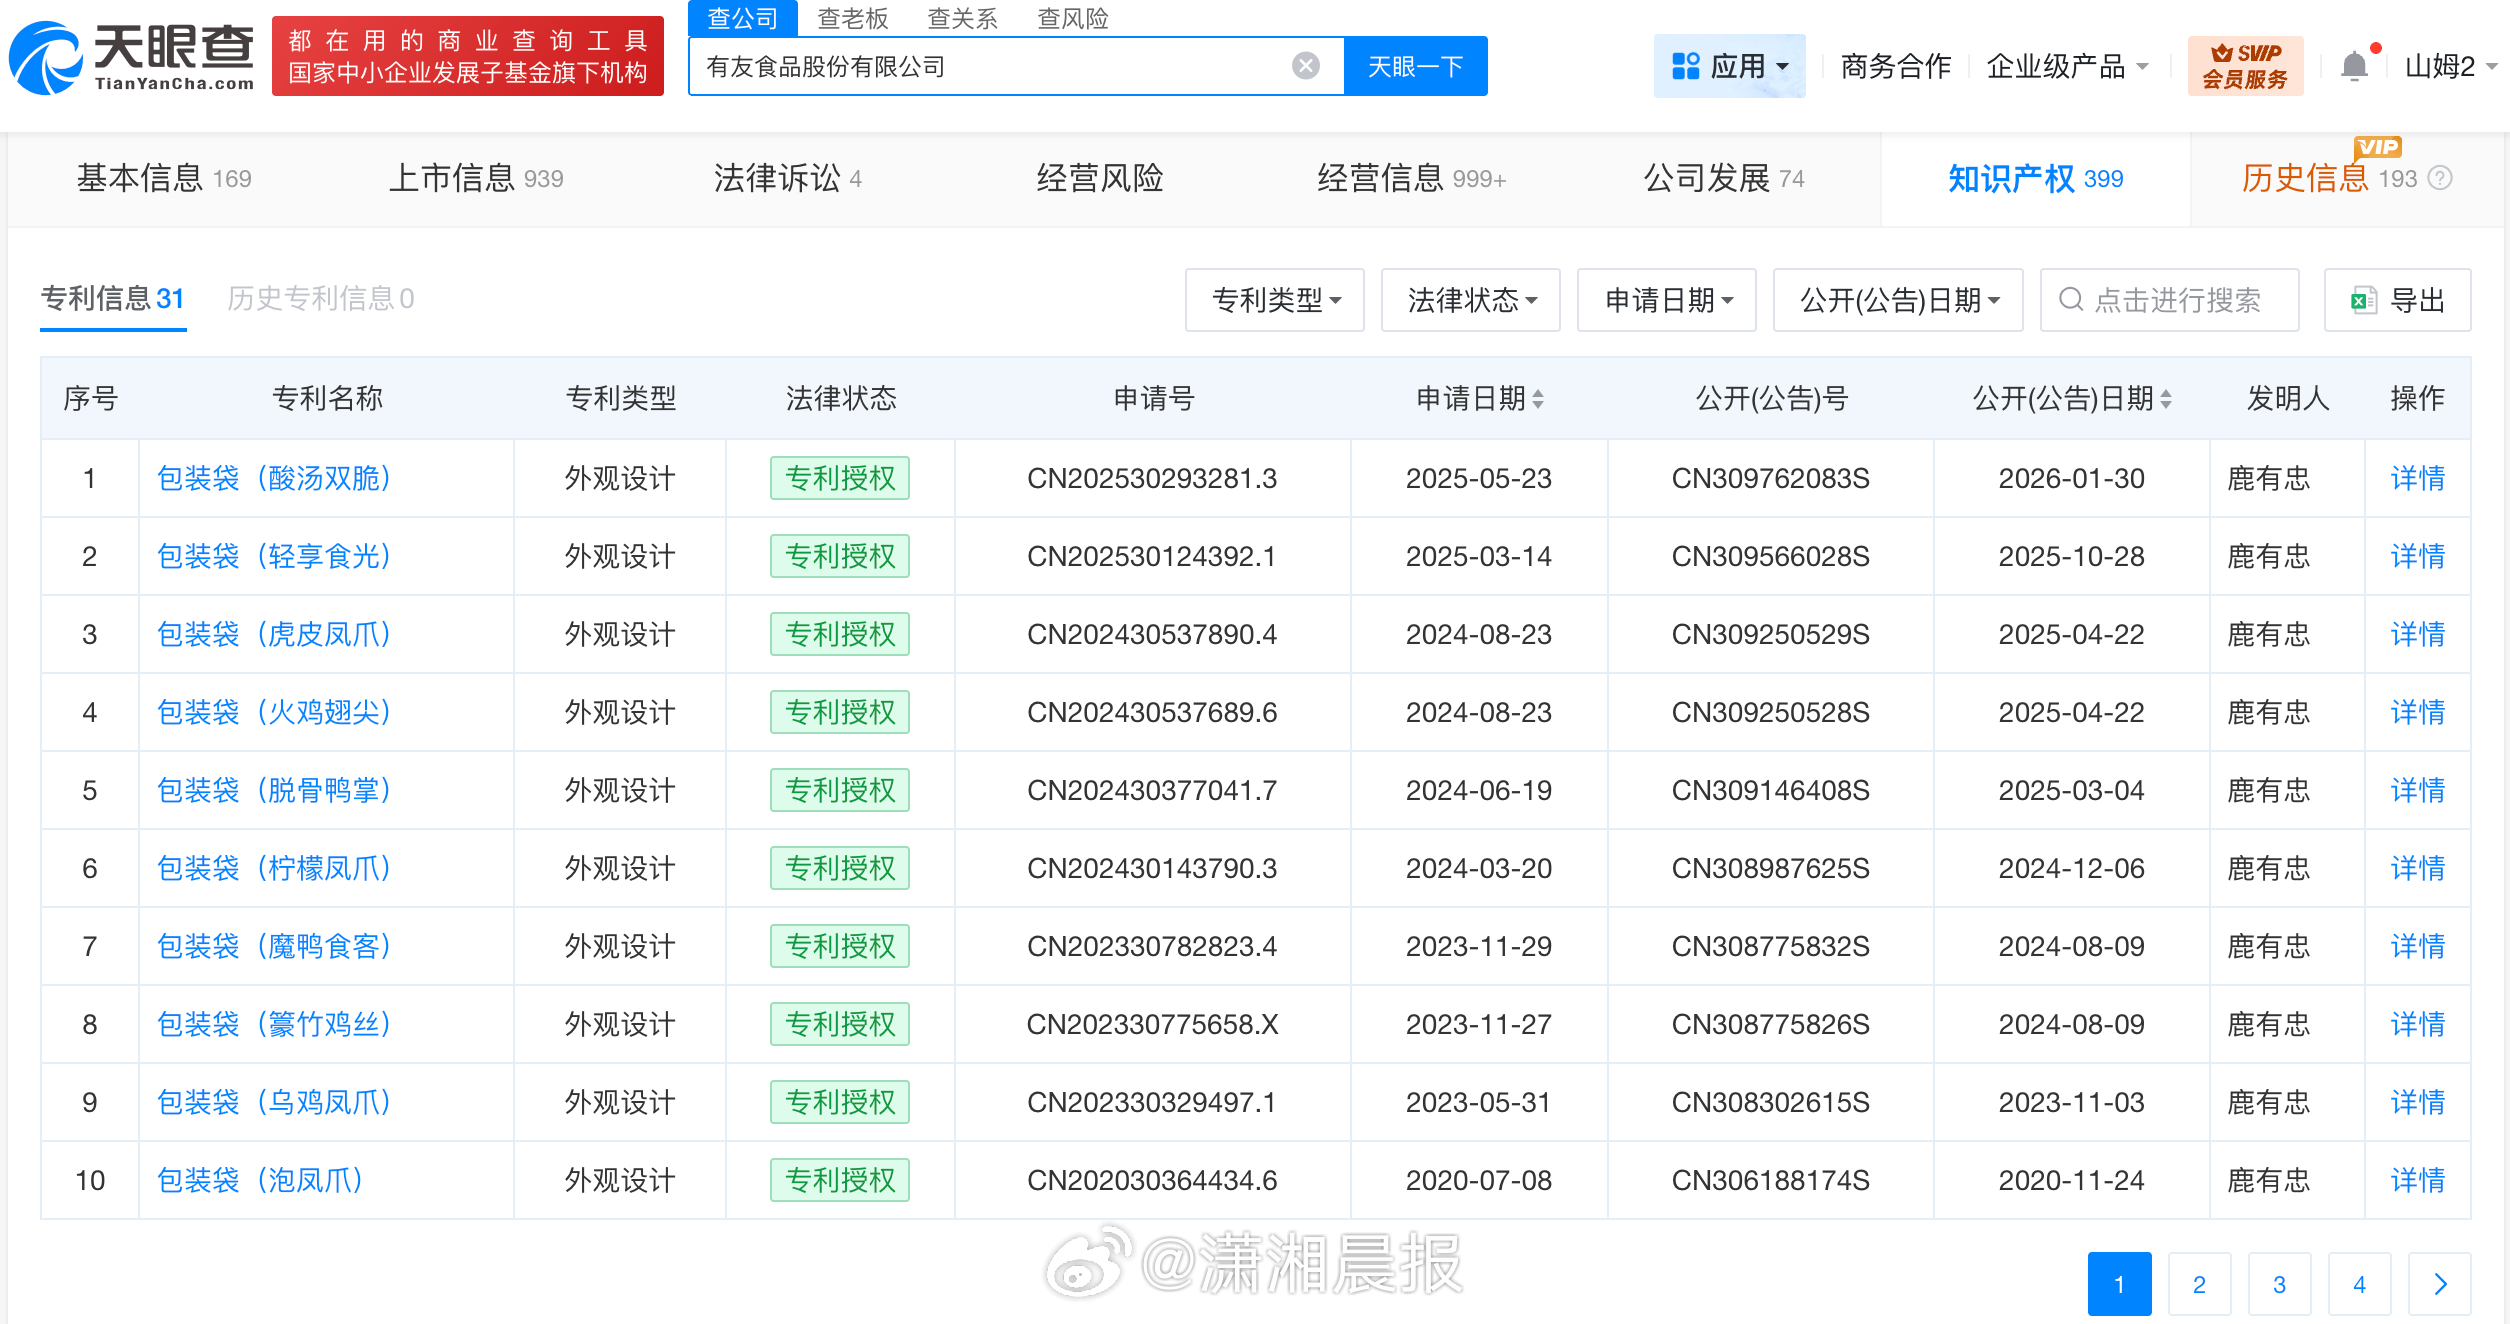Switch to the 法律诉讼 tab
This screenshot has width=2510, height=1324.
click(787, 178)
